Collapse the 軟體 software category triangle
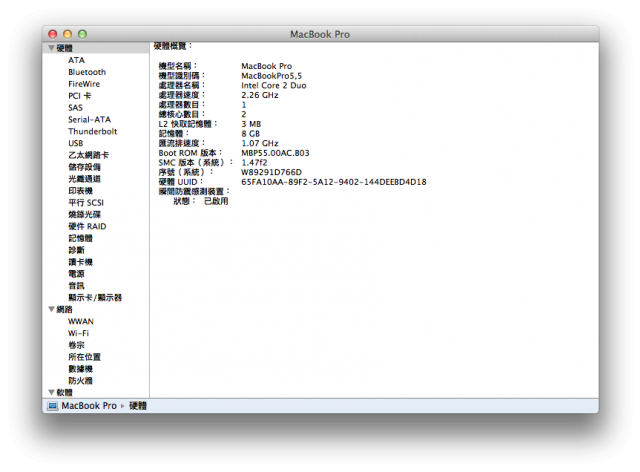The image size is (640, 472). 51,392
